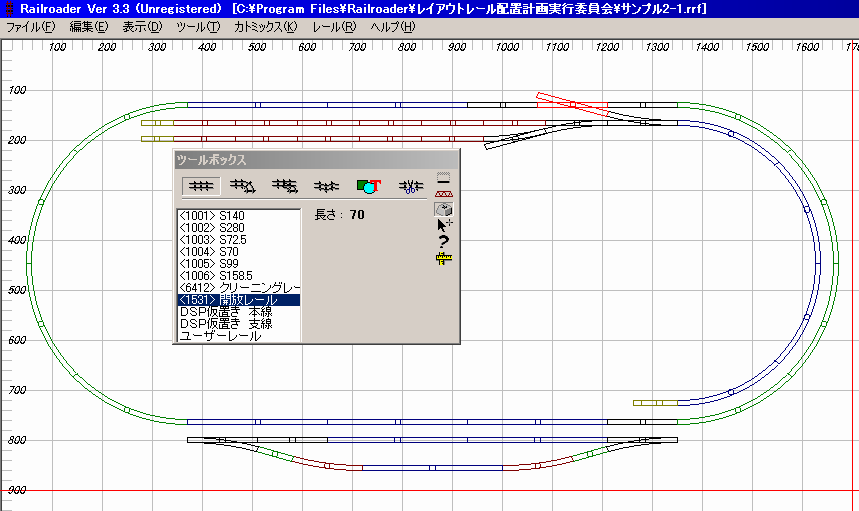Open the レール(R) menu
The height and width of the screenshot is (511, 859).
pyautogui.click(x=334, y=26)
